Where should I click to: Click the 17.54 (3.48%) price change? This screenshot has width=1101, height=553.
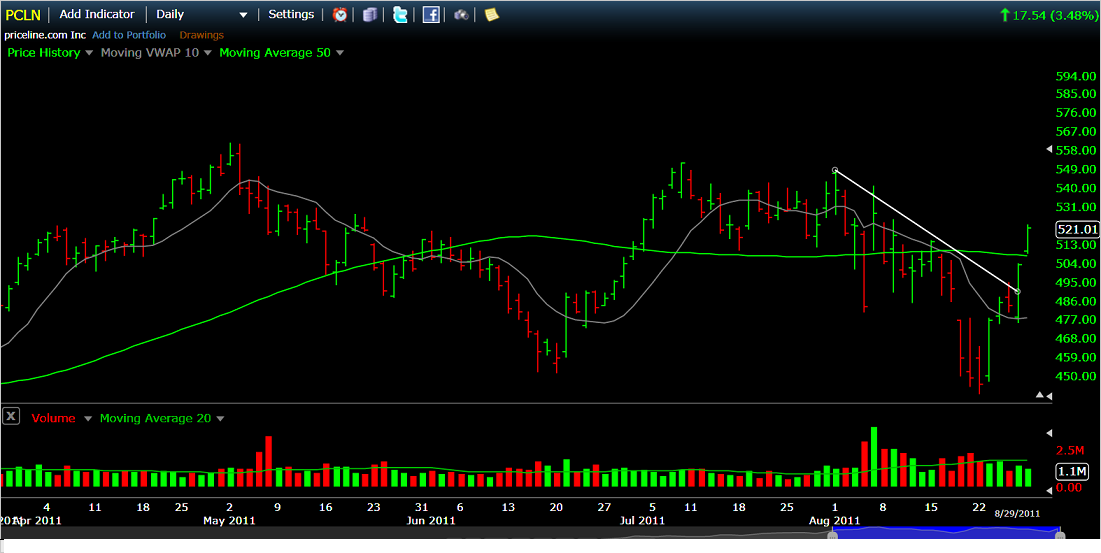pos(1050,14)
